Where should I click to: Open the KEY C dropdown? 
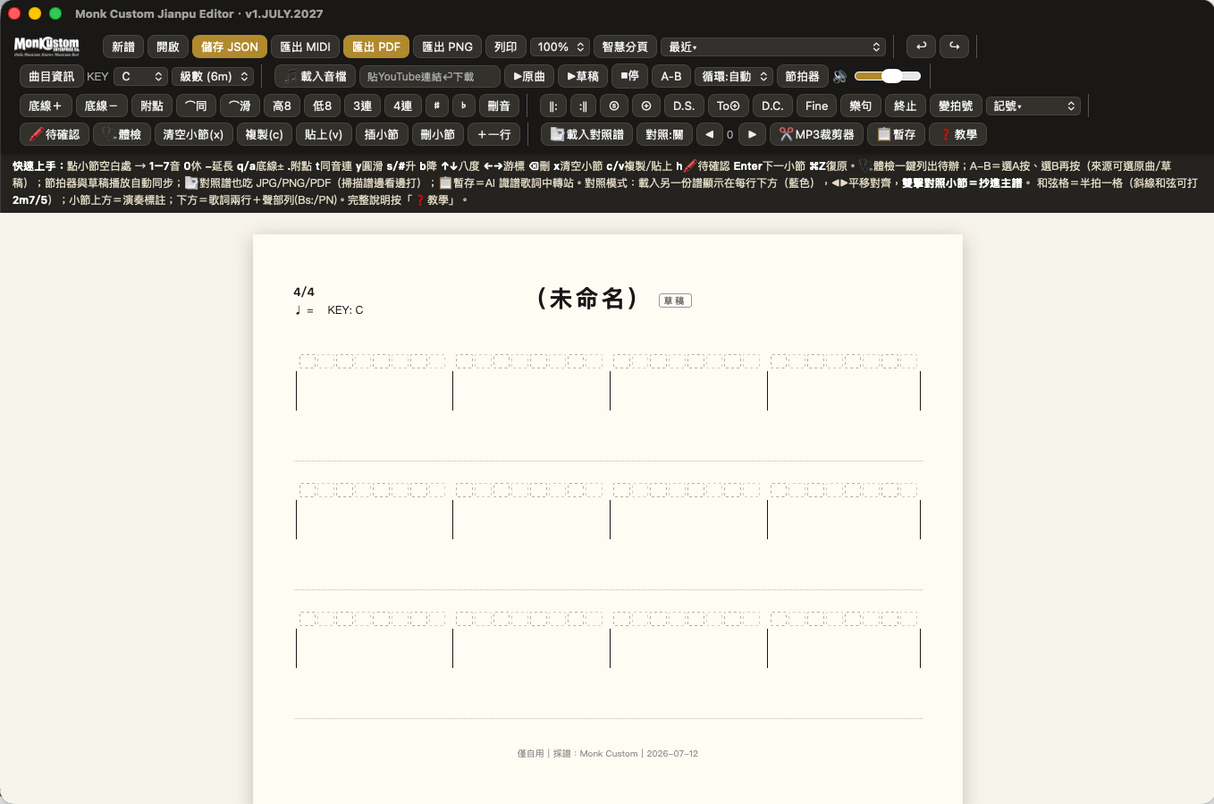140,76
